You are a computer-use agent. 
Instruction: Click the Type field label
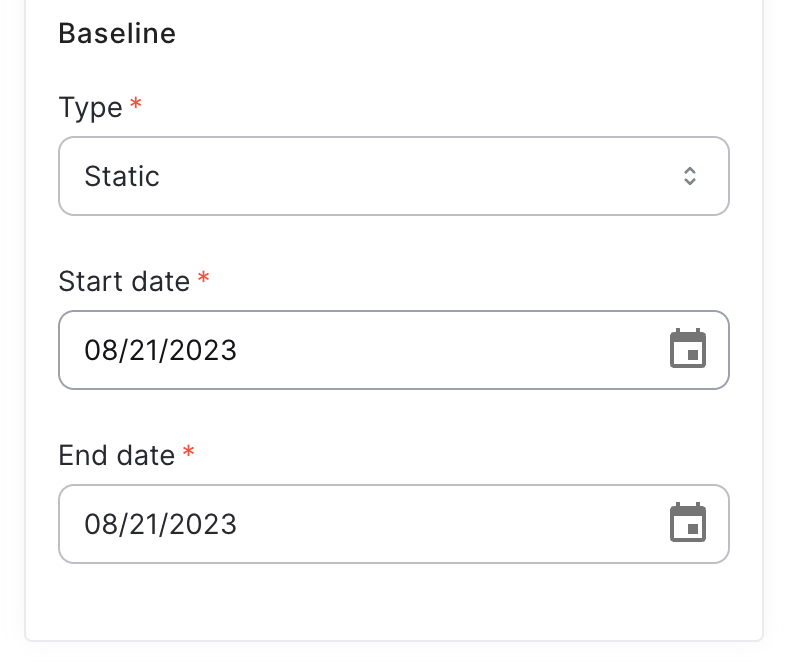click(x=91, y=107)
